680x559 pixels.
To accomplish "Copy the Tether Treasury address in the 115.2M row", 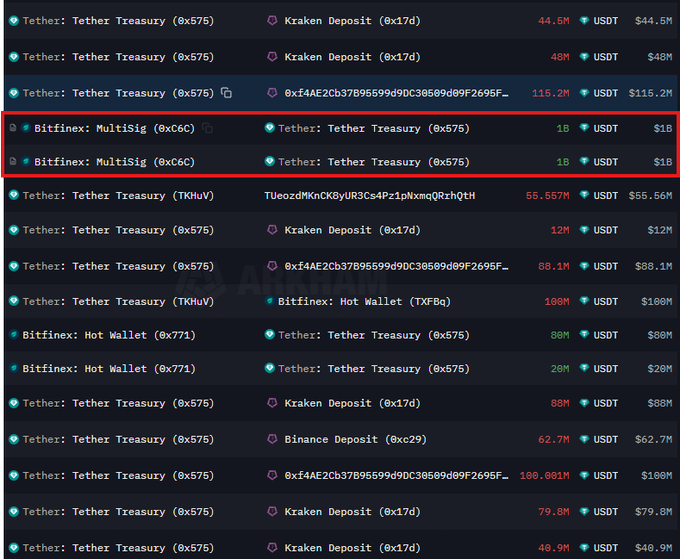I will pos(226,93).
